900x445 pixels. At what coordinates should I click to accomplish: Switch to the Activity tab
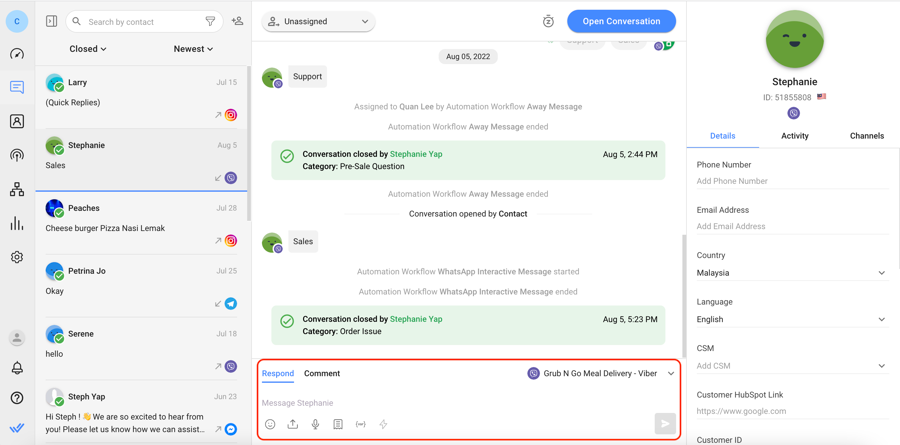(795, 136)
